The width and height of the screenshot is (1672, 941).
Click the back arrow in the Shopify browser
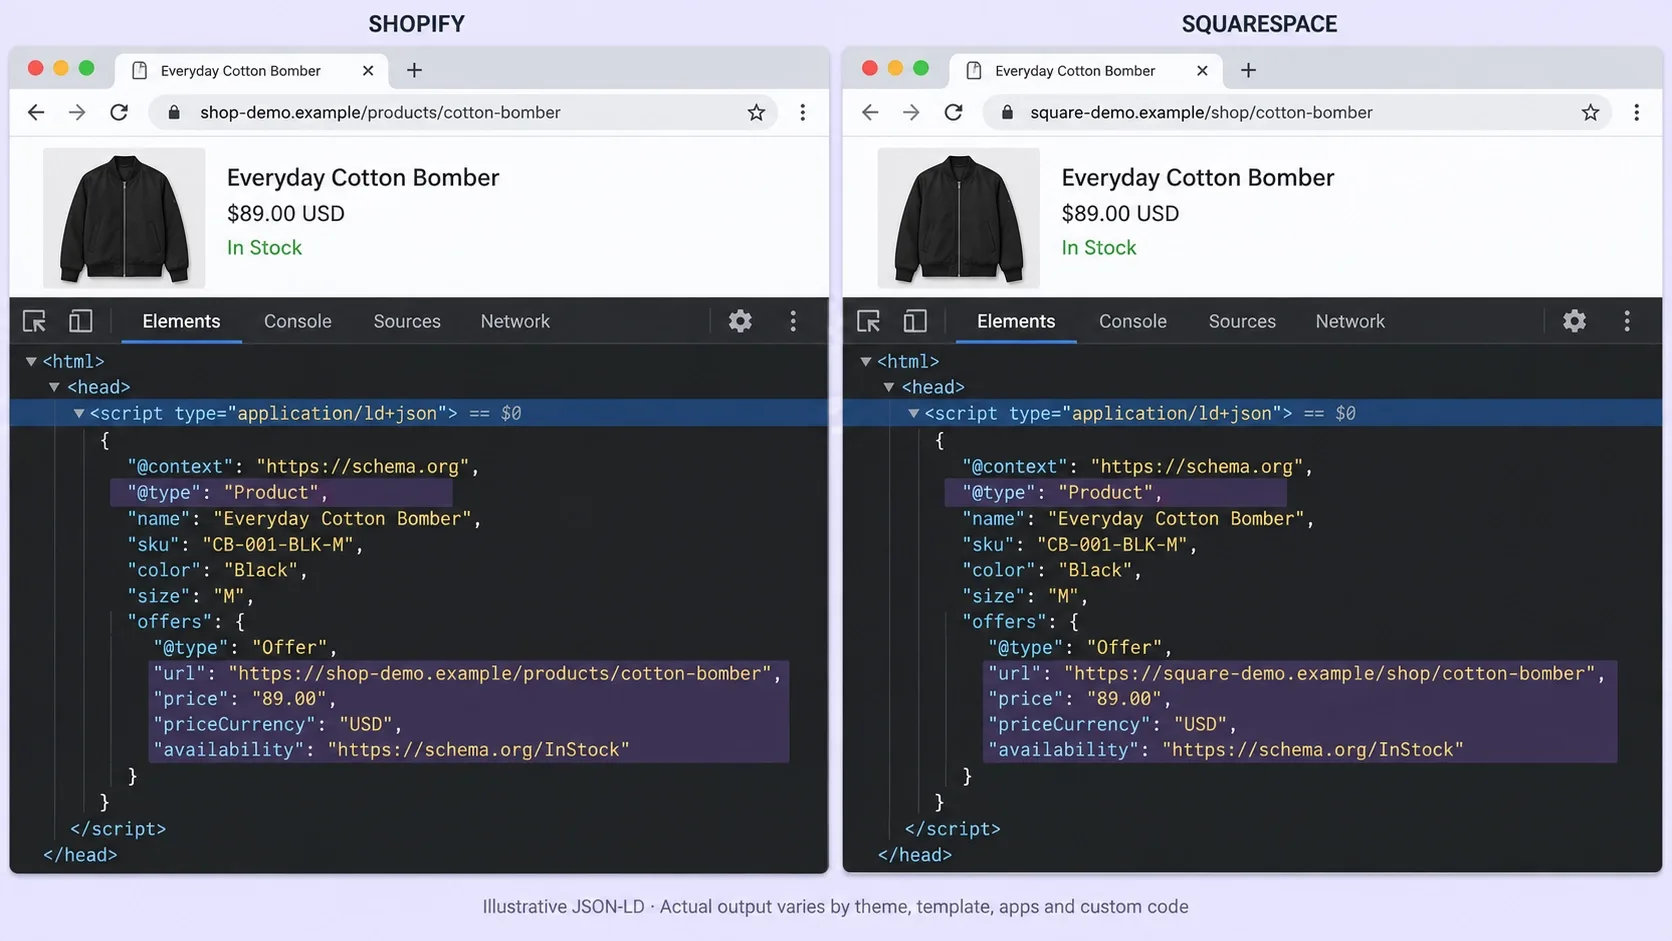(x=36, y=112)
